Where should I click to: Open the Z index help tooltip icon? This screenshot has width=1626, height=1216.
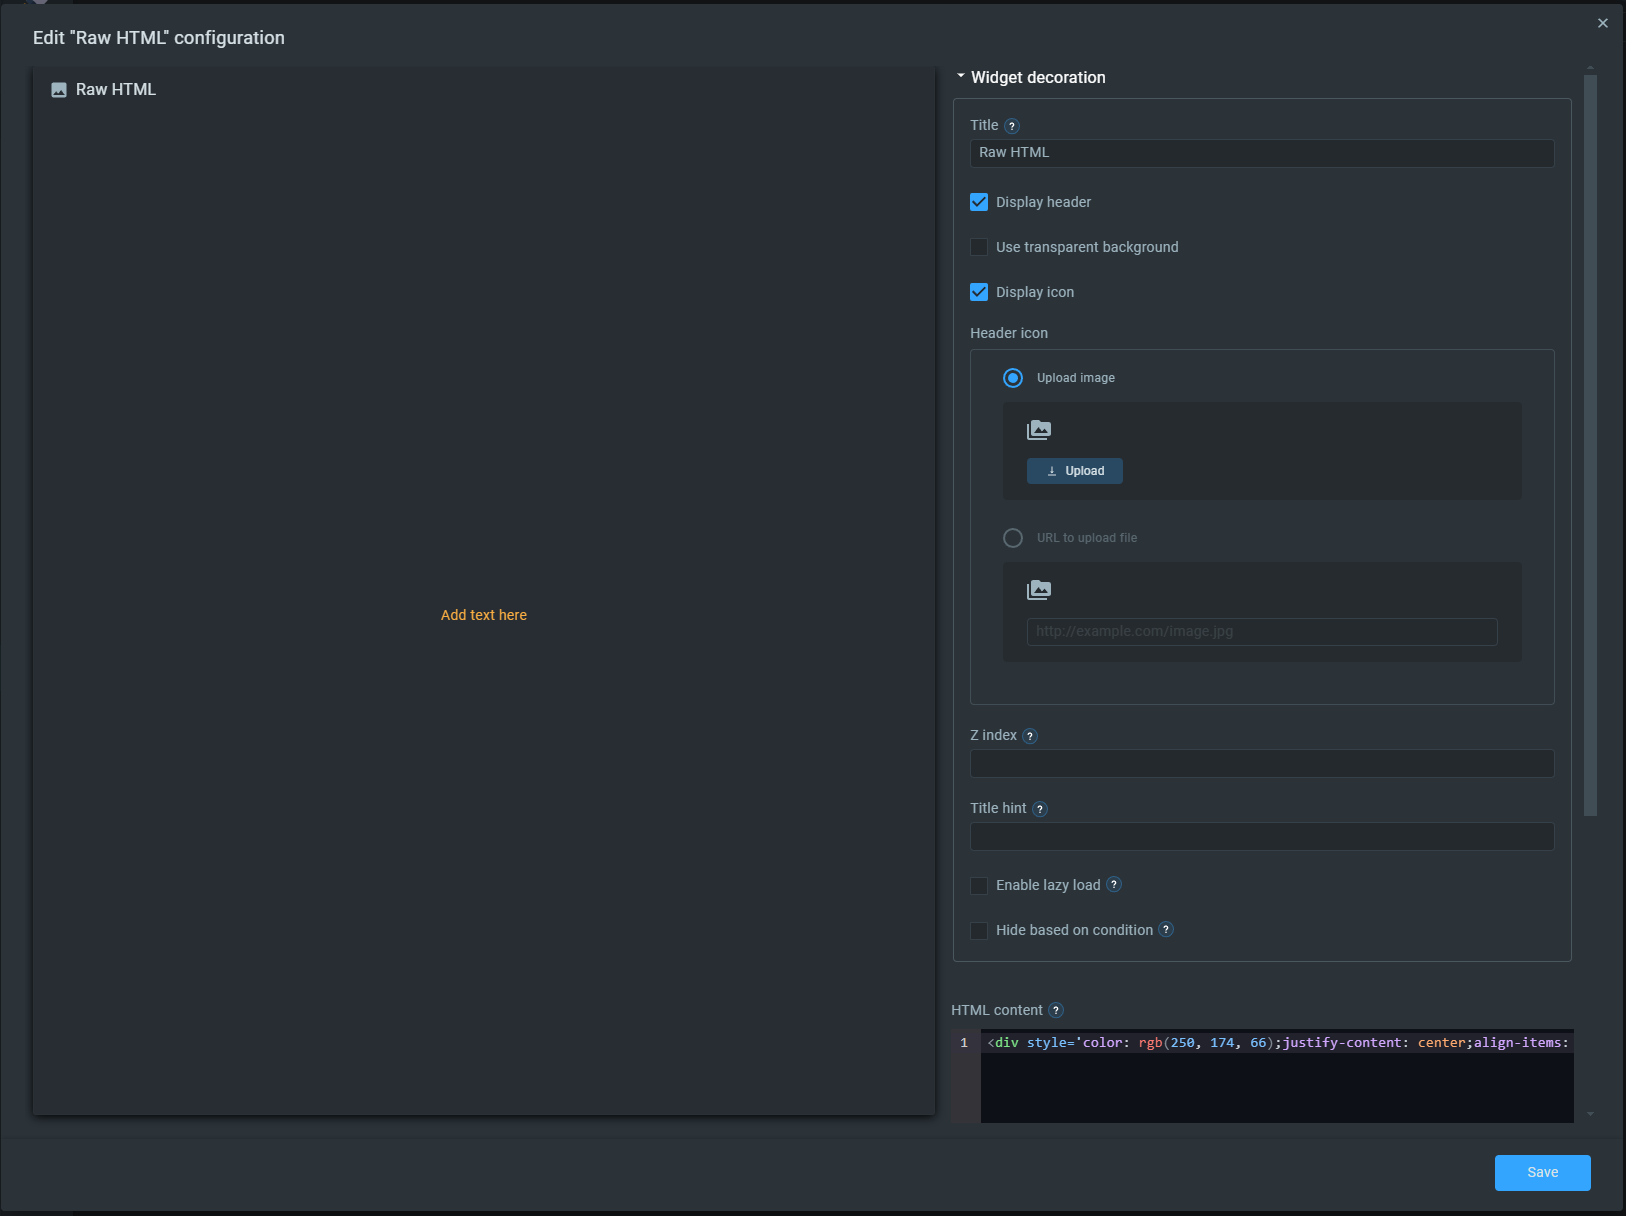point(1030,736)
